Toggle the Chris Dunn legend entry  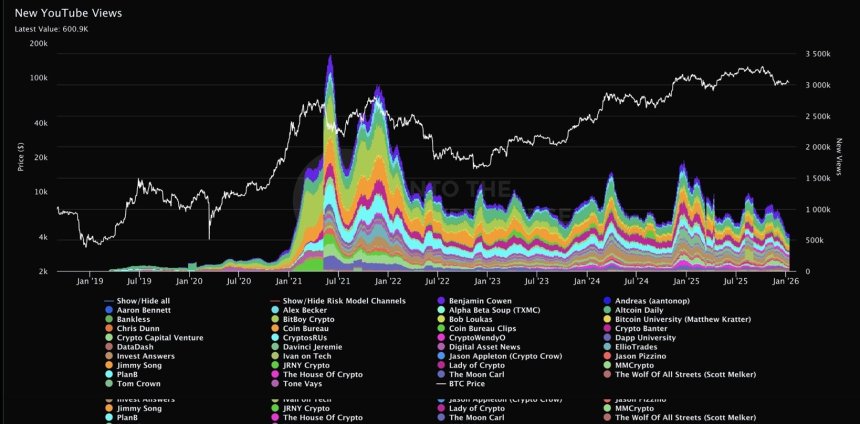[132, 329]
